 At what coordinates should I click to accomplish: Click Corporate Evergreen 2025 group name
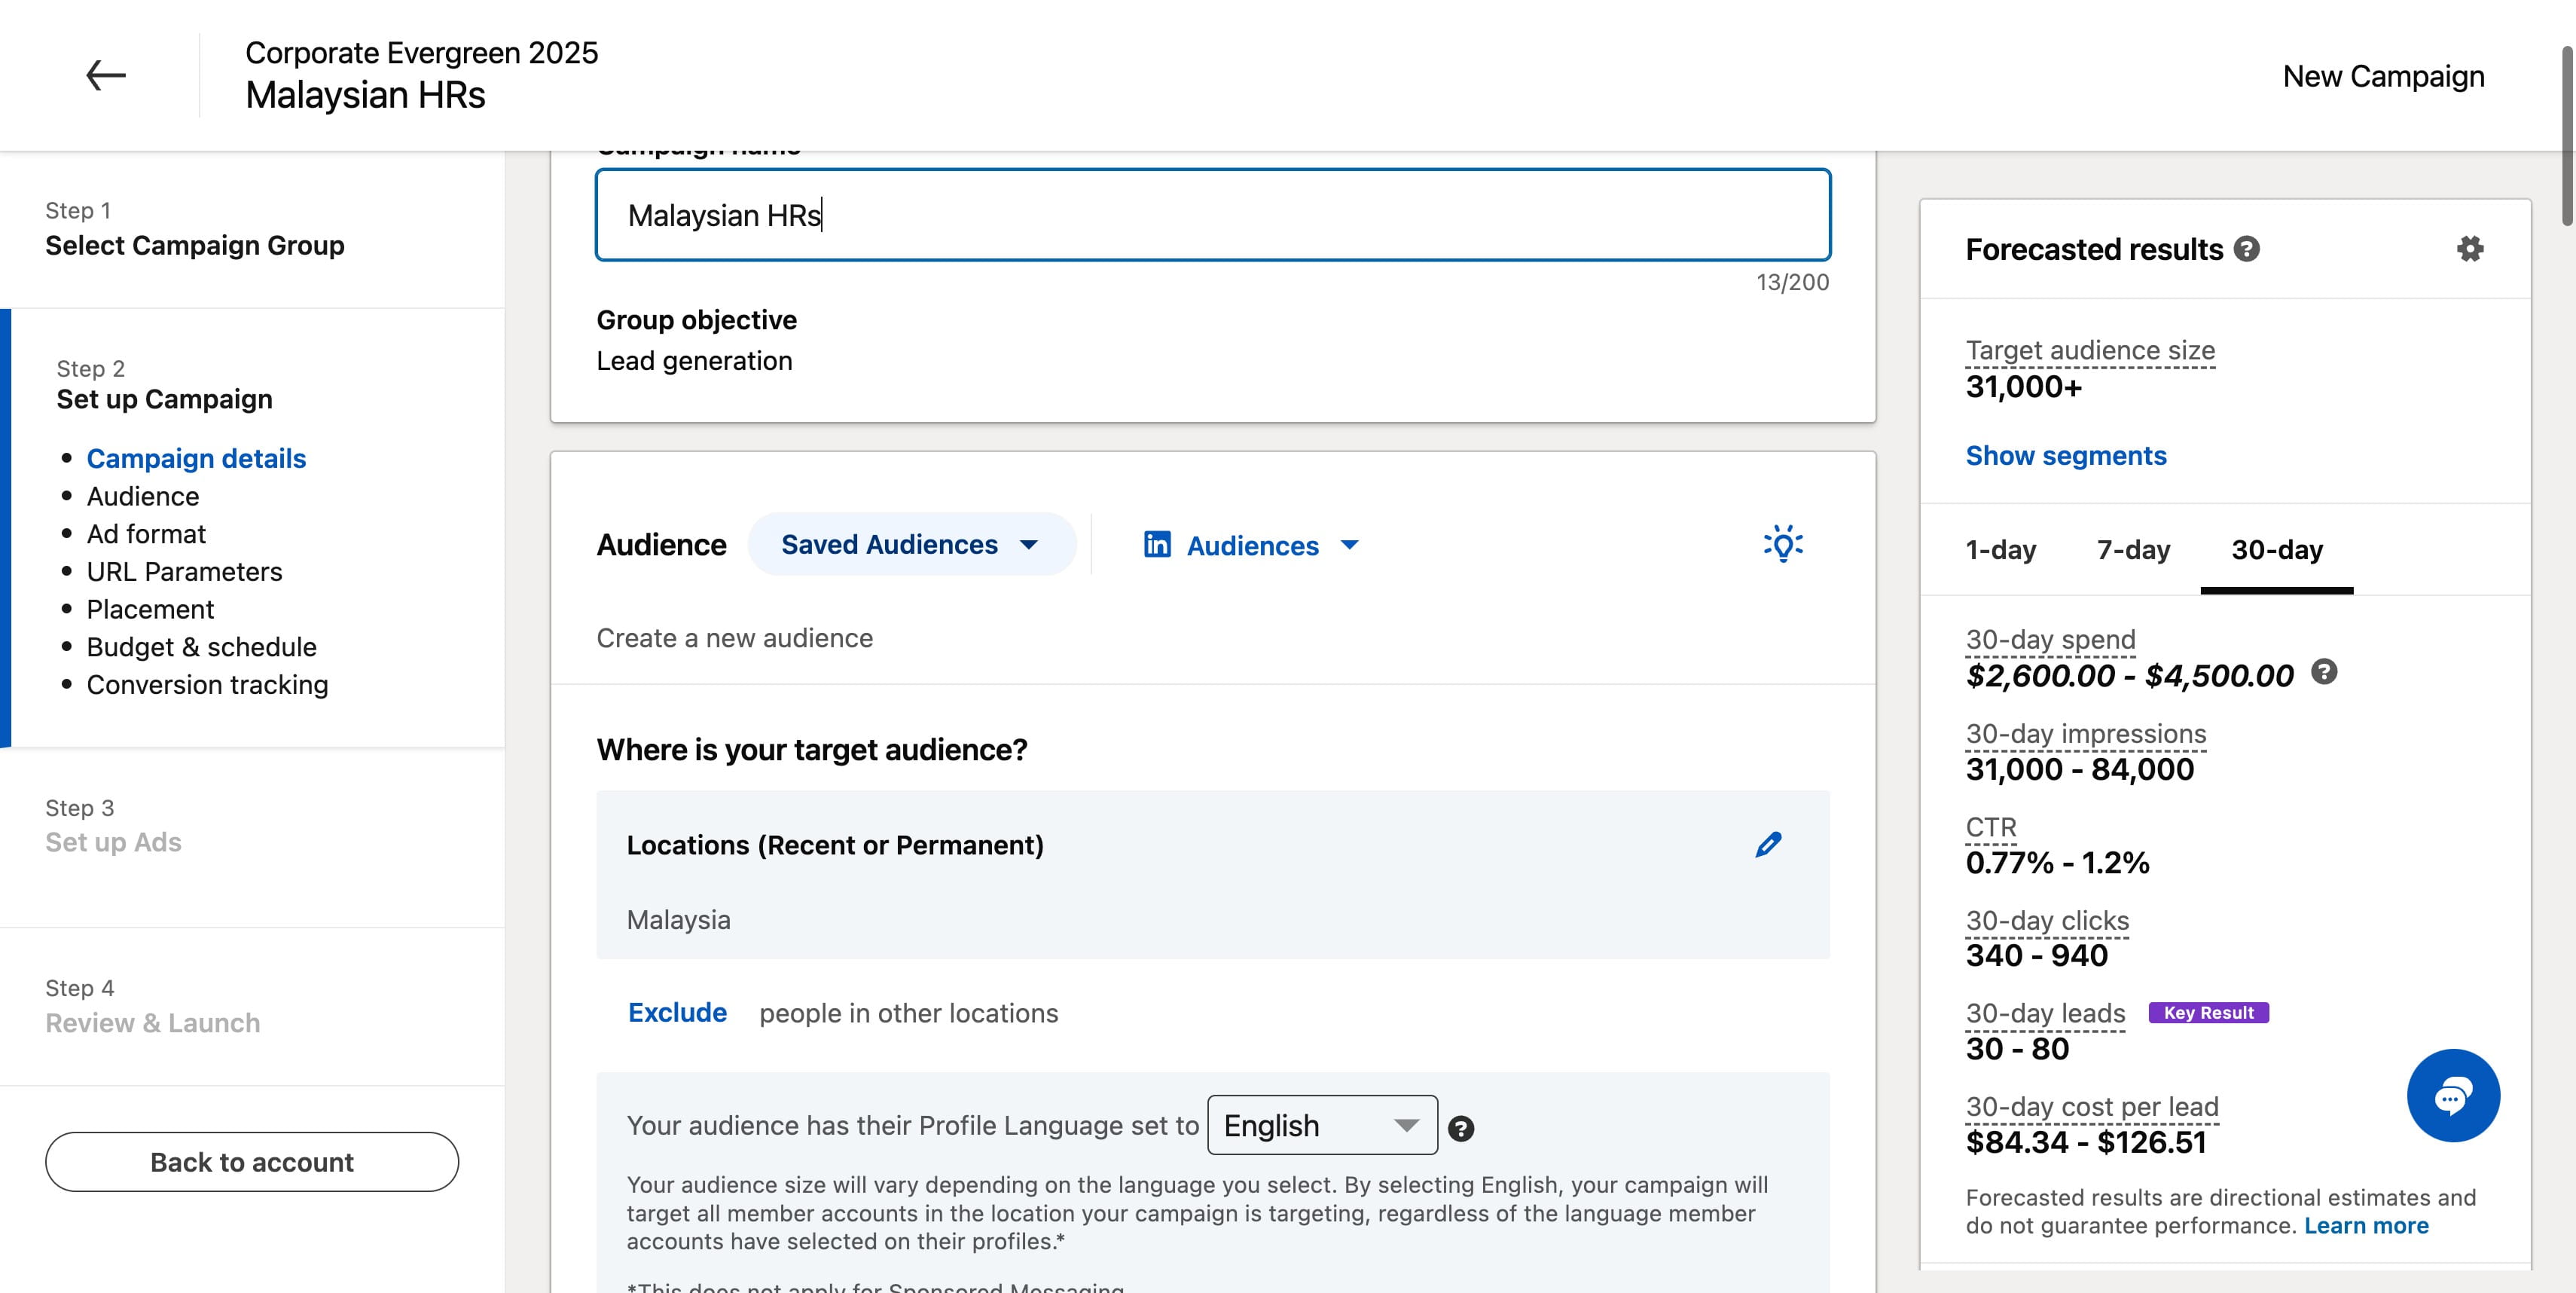[x=421, y=52]
